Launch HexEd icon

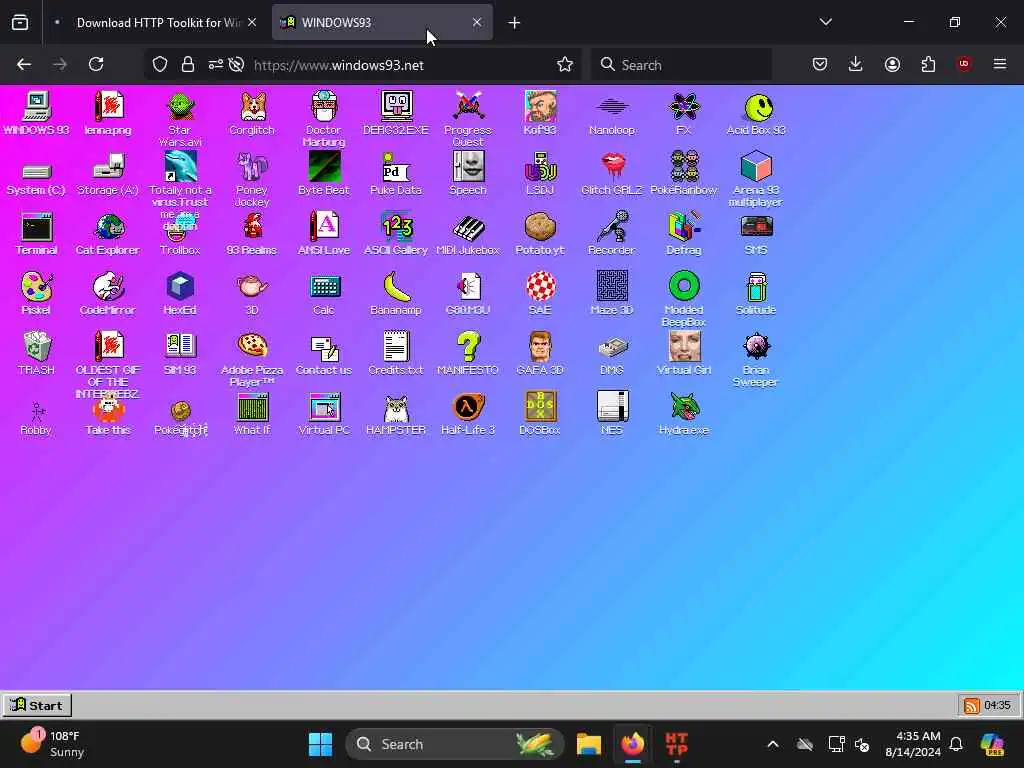pos(180,287)
